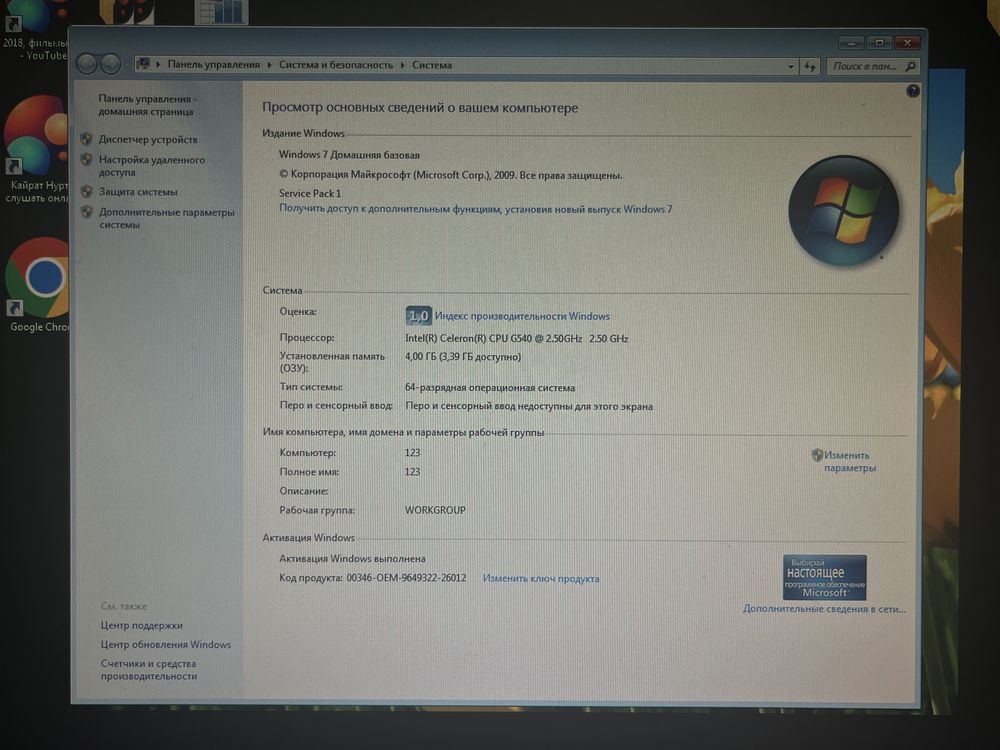The image size is (1000, 750).
Task: Expand the address bar history dropdown
Action: click(791, 66)
